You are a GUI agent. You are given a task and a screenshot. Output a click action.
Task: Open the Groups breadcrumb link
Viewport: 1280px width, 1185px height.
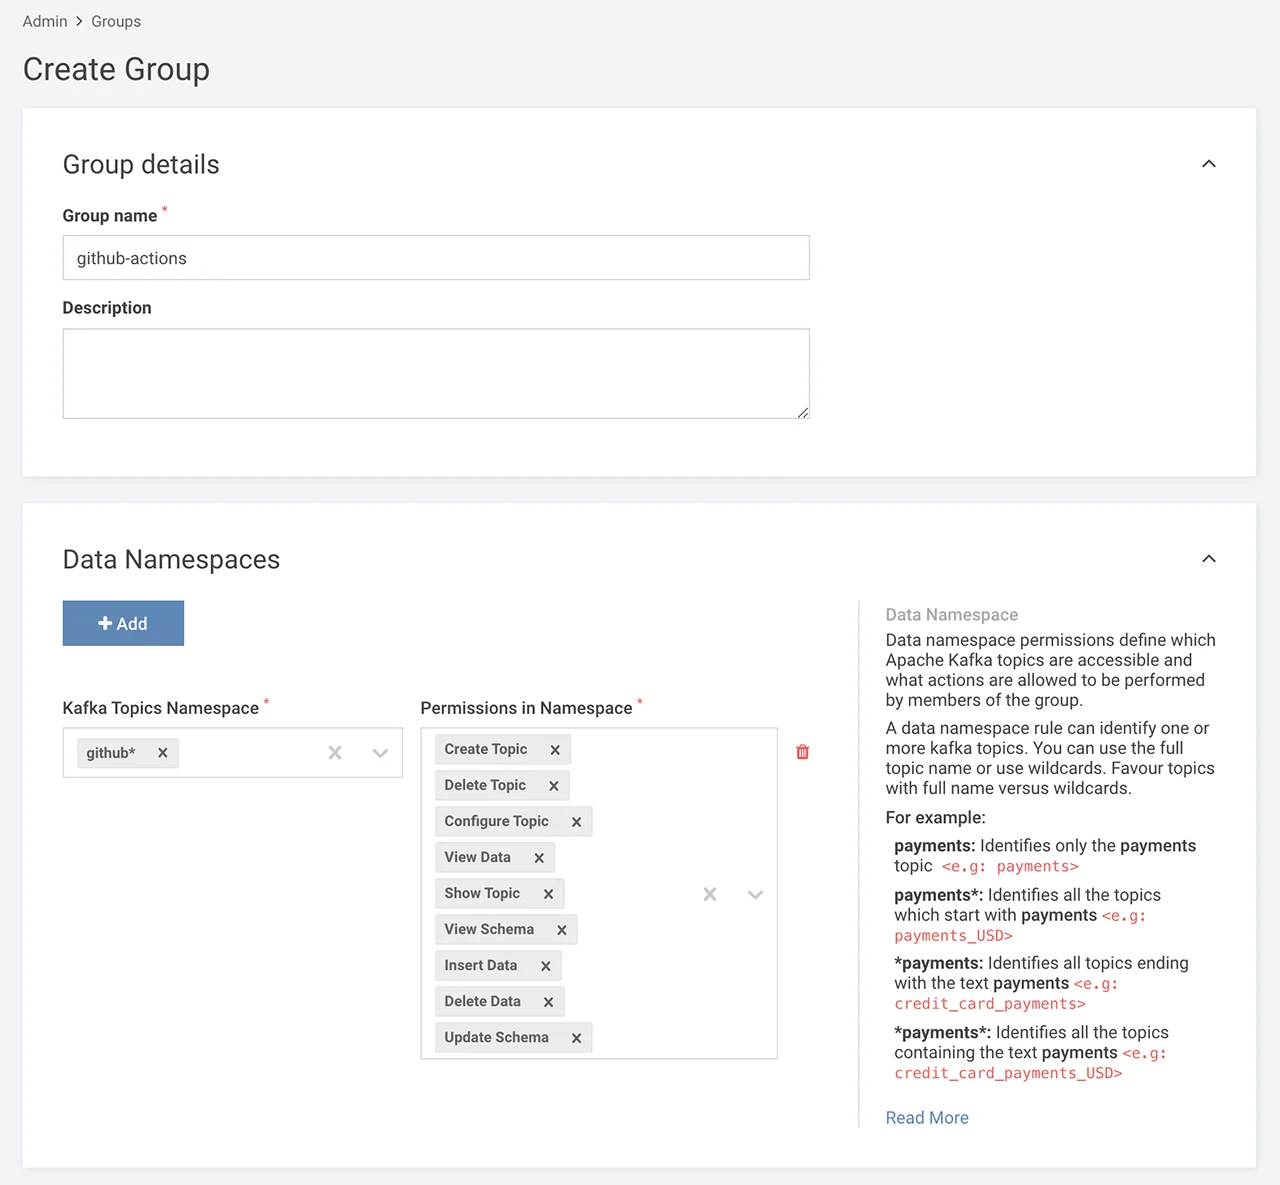click(115, 21)
